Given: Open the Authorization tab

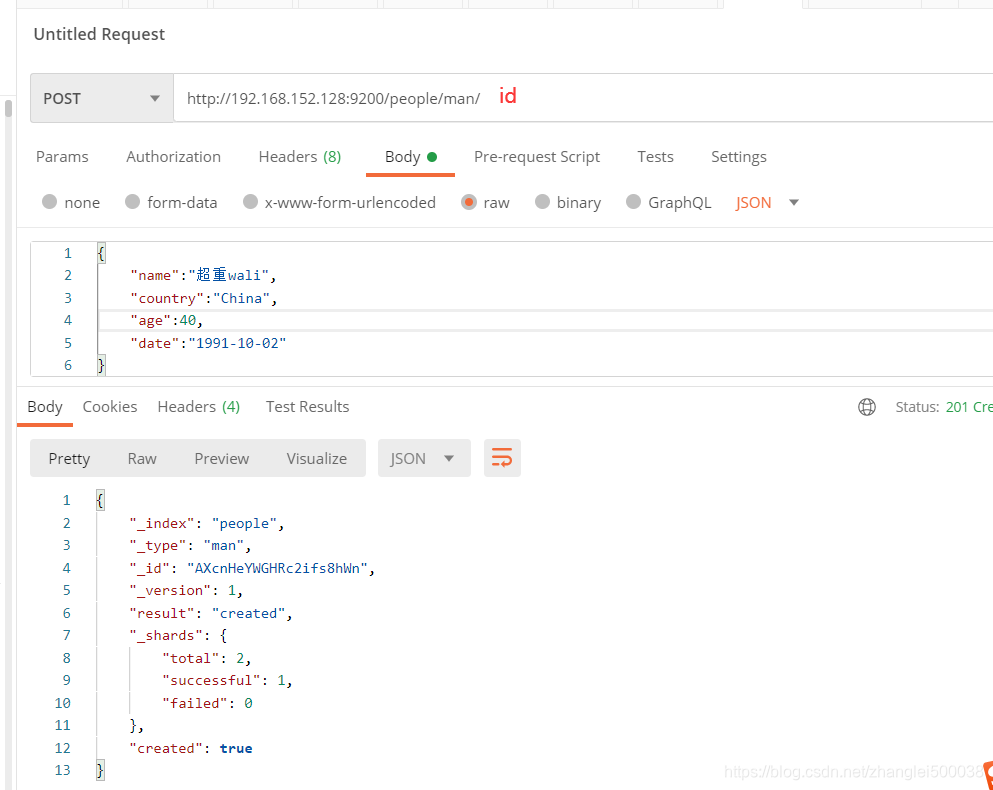Looking at the screenshot, I should pos(174,156).
